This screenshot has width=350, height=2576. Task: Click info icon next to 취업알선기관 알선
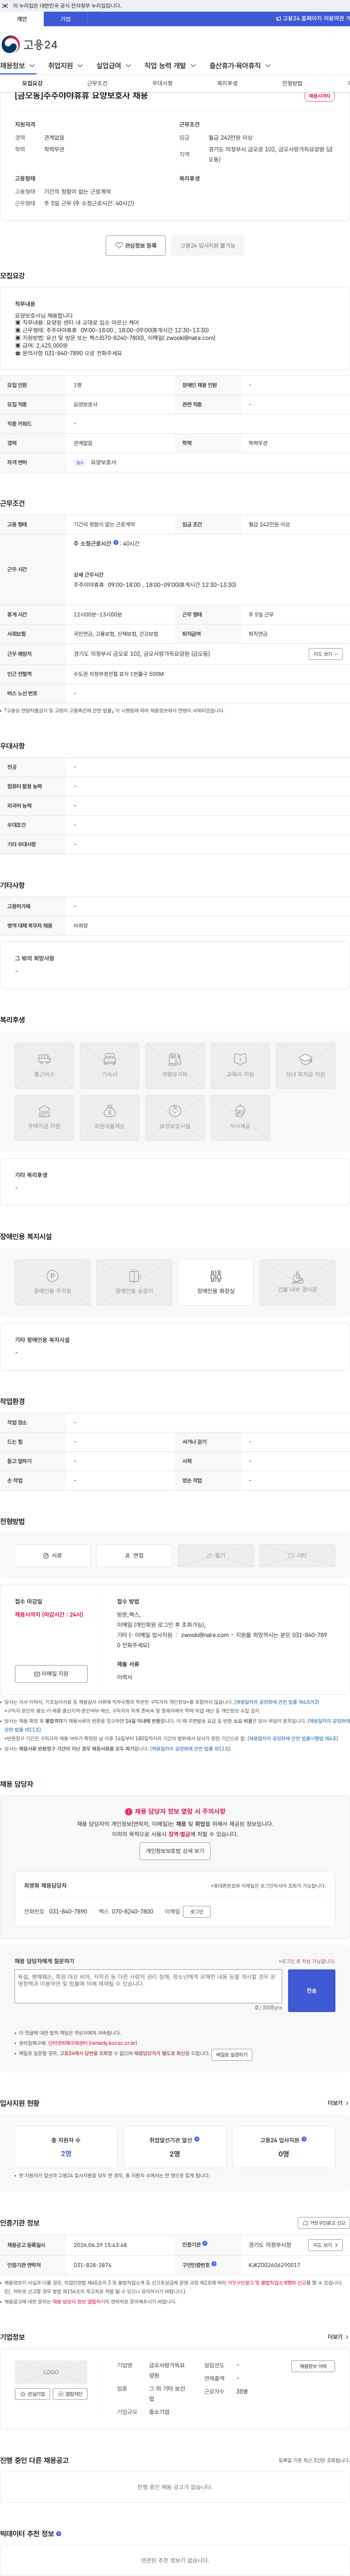(197, 2139)
